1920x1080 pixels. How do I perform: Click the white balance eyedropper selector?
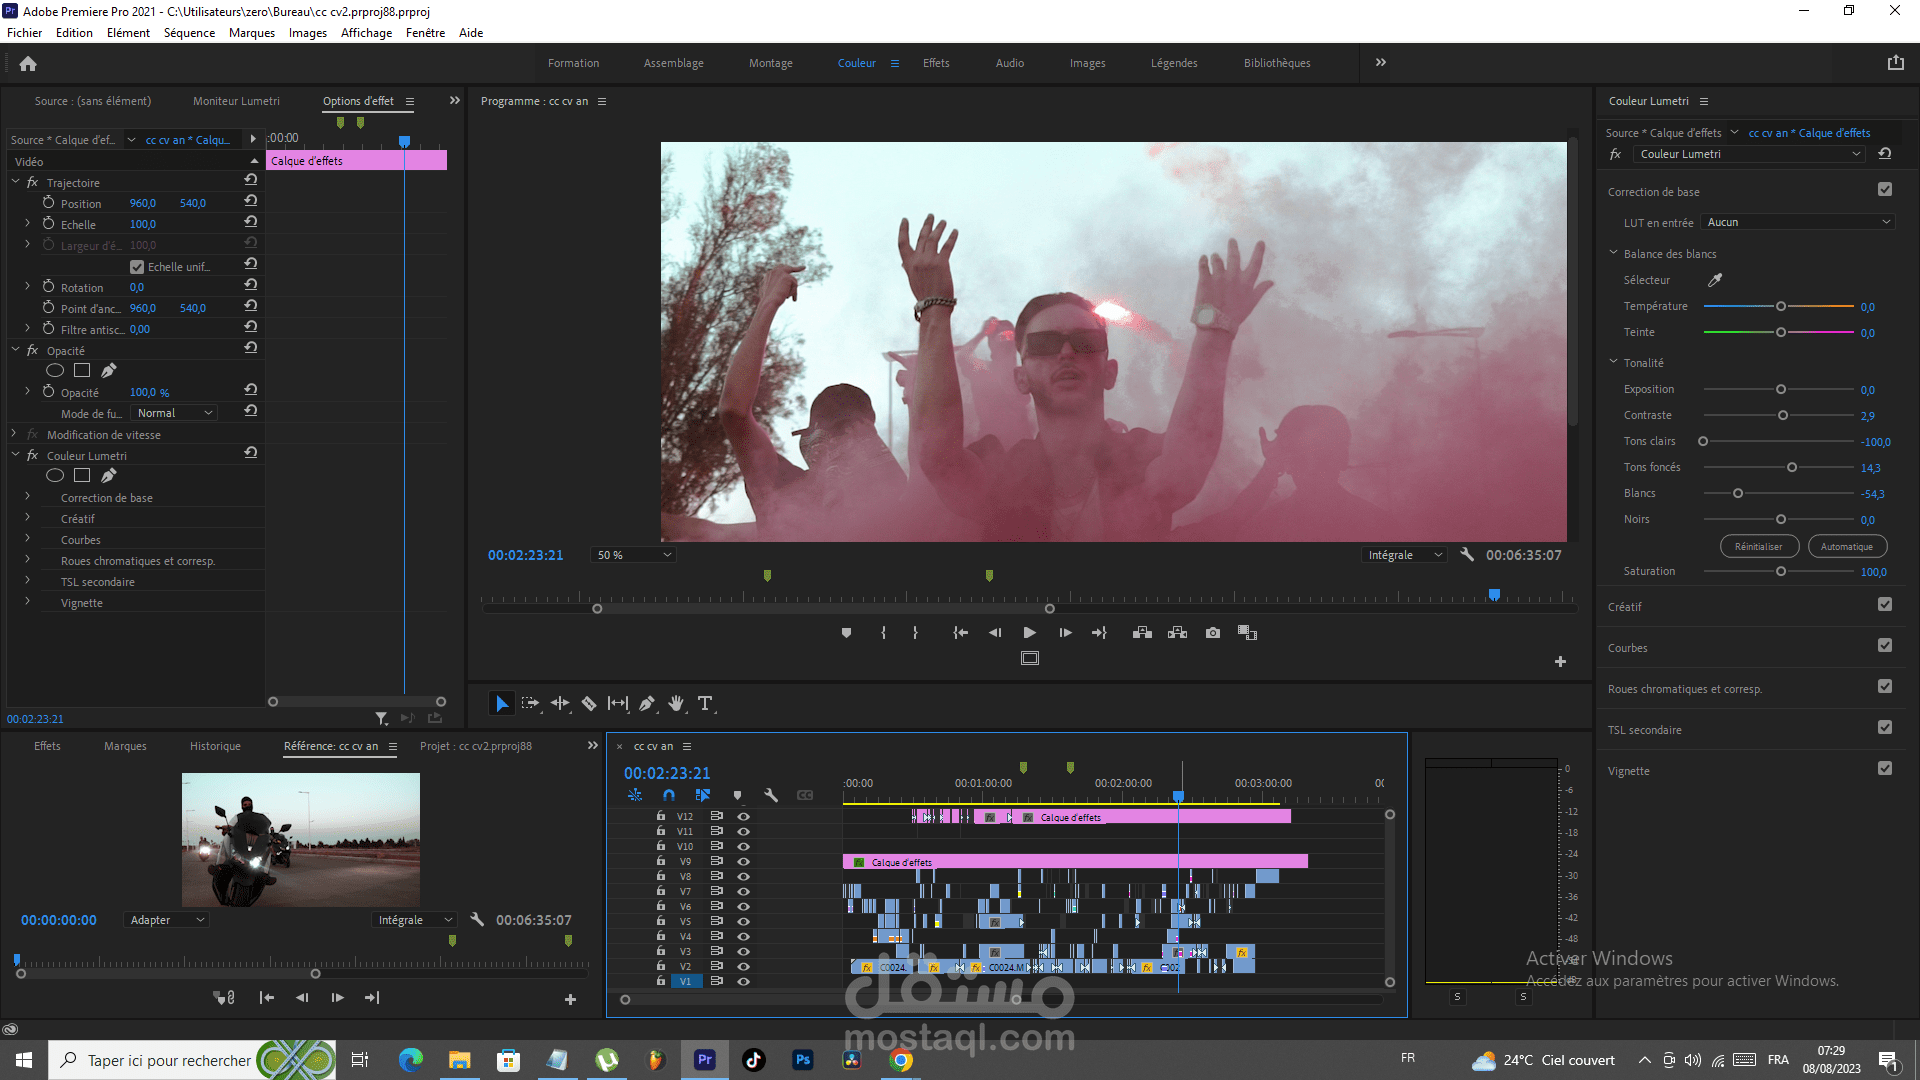point(1715,280)
